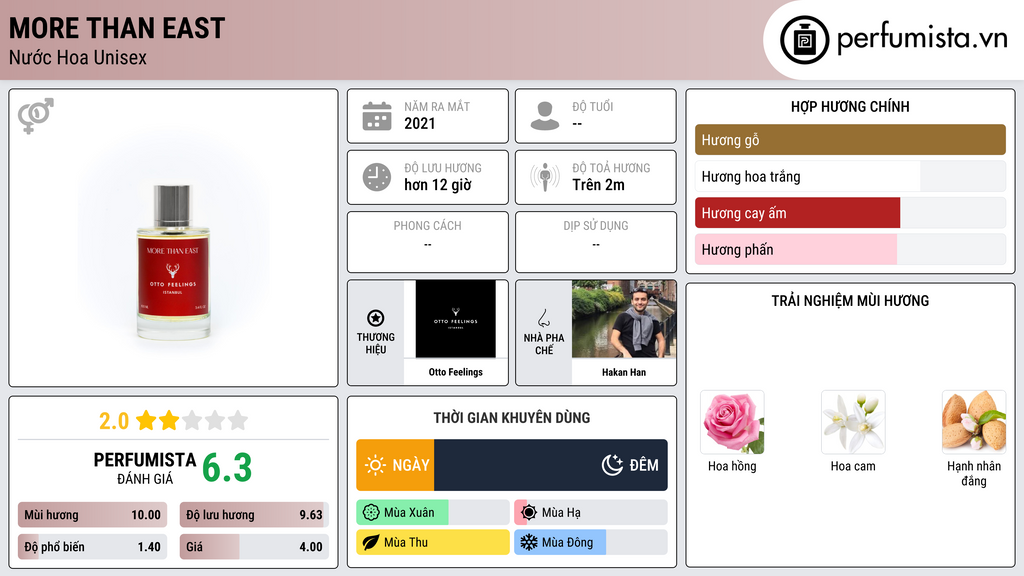Image resolution: width=1024 pixels, height=576 pixels.
Task: Click the Hương cay ấm accord bar
Action: [x=850, y=213]
